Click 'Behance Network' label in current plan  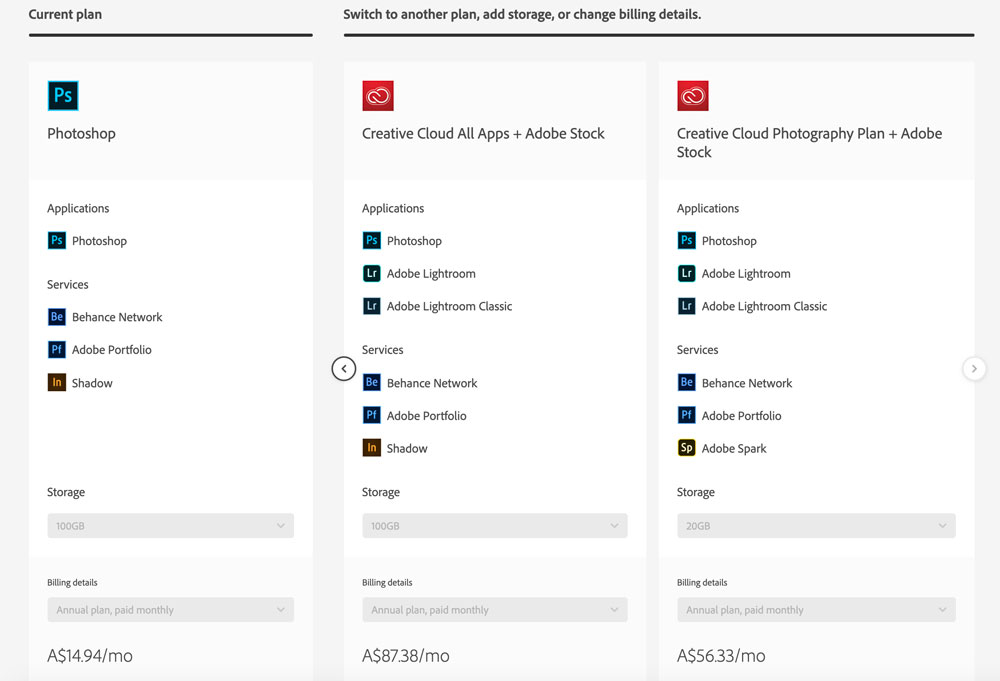point(117,317)
